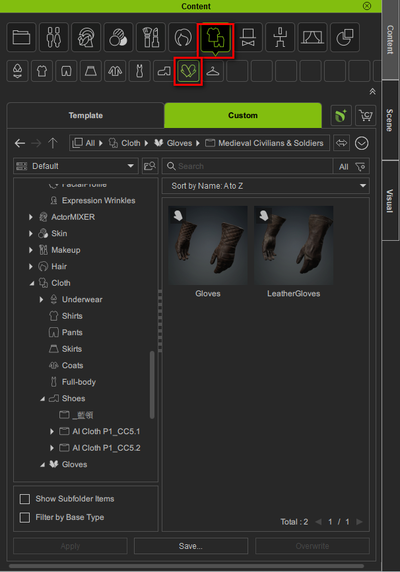Choose the Gloves subcategory icon
The image size is (400, 572).
[189, 71]
